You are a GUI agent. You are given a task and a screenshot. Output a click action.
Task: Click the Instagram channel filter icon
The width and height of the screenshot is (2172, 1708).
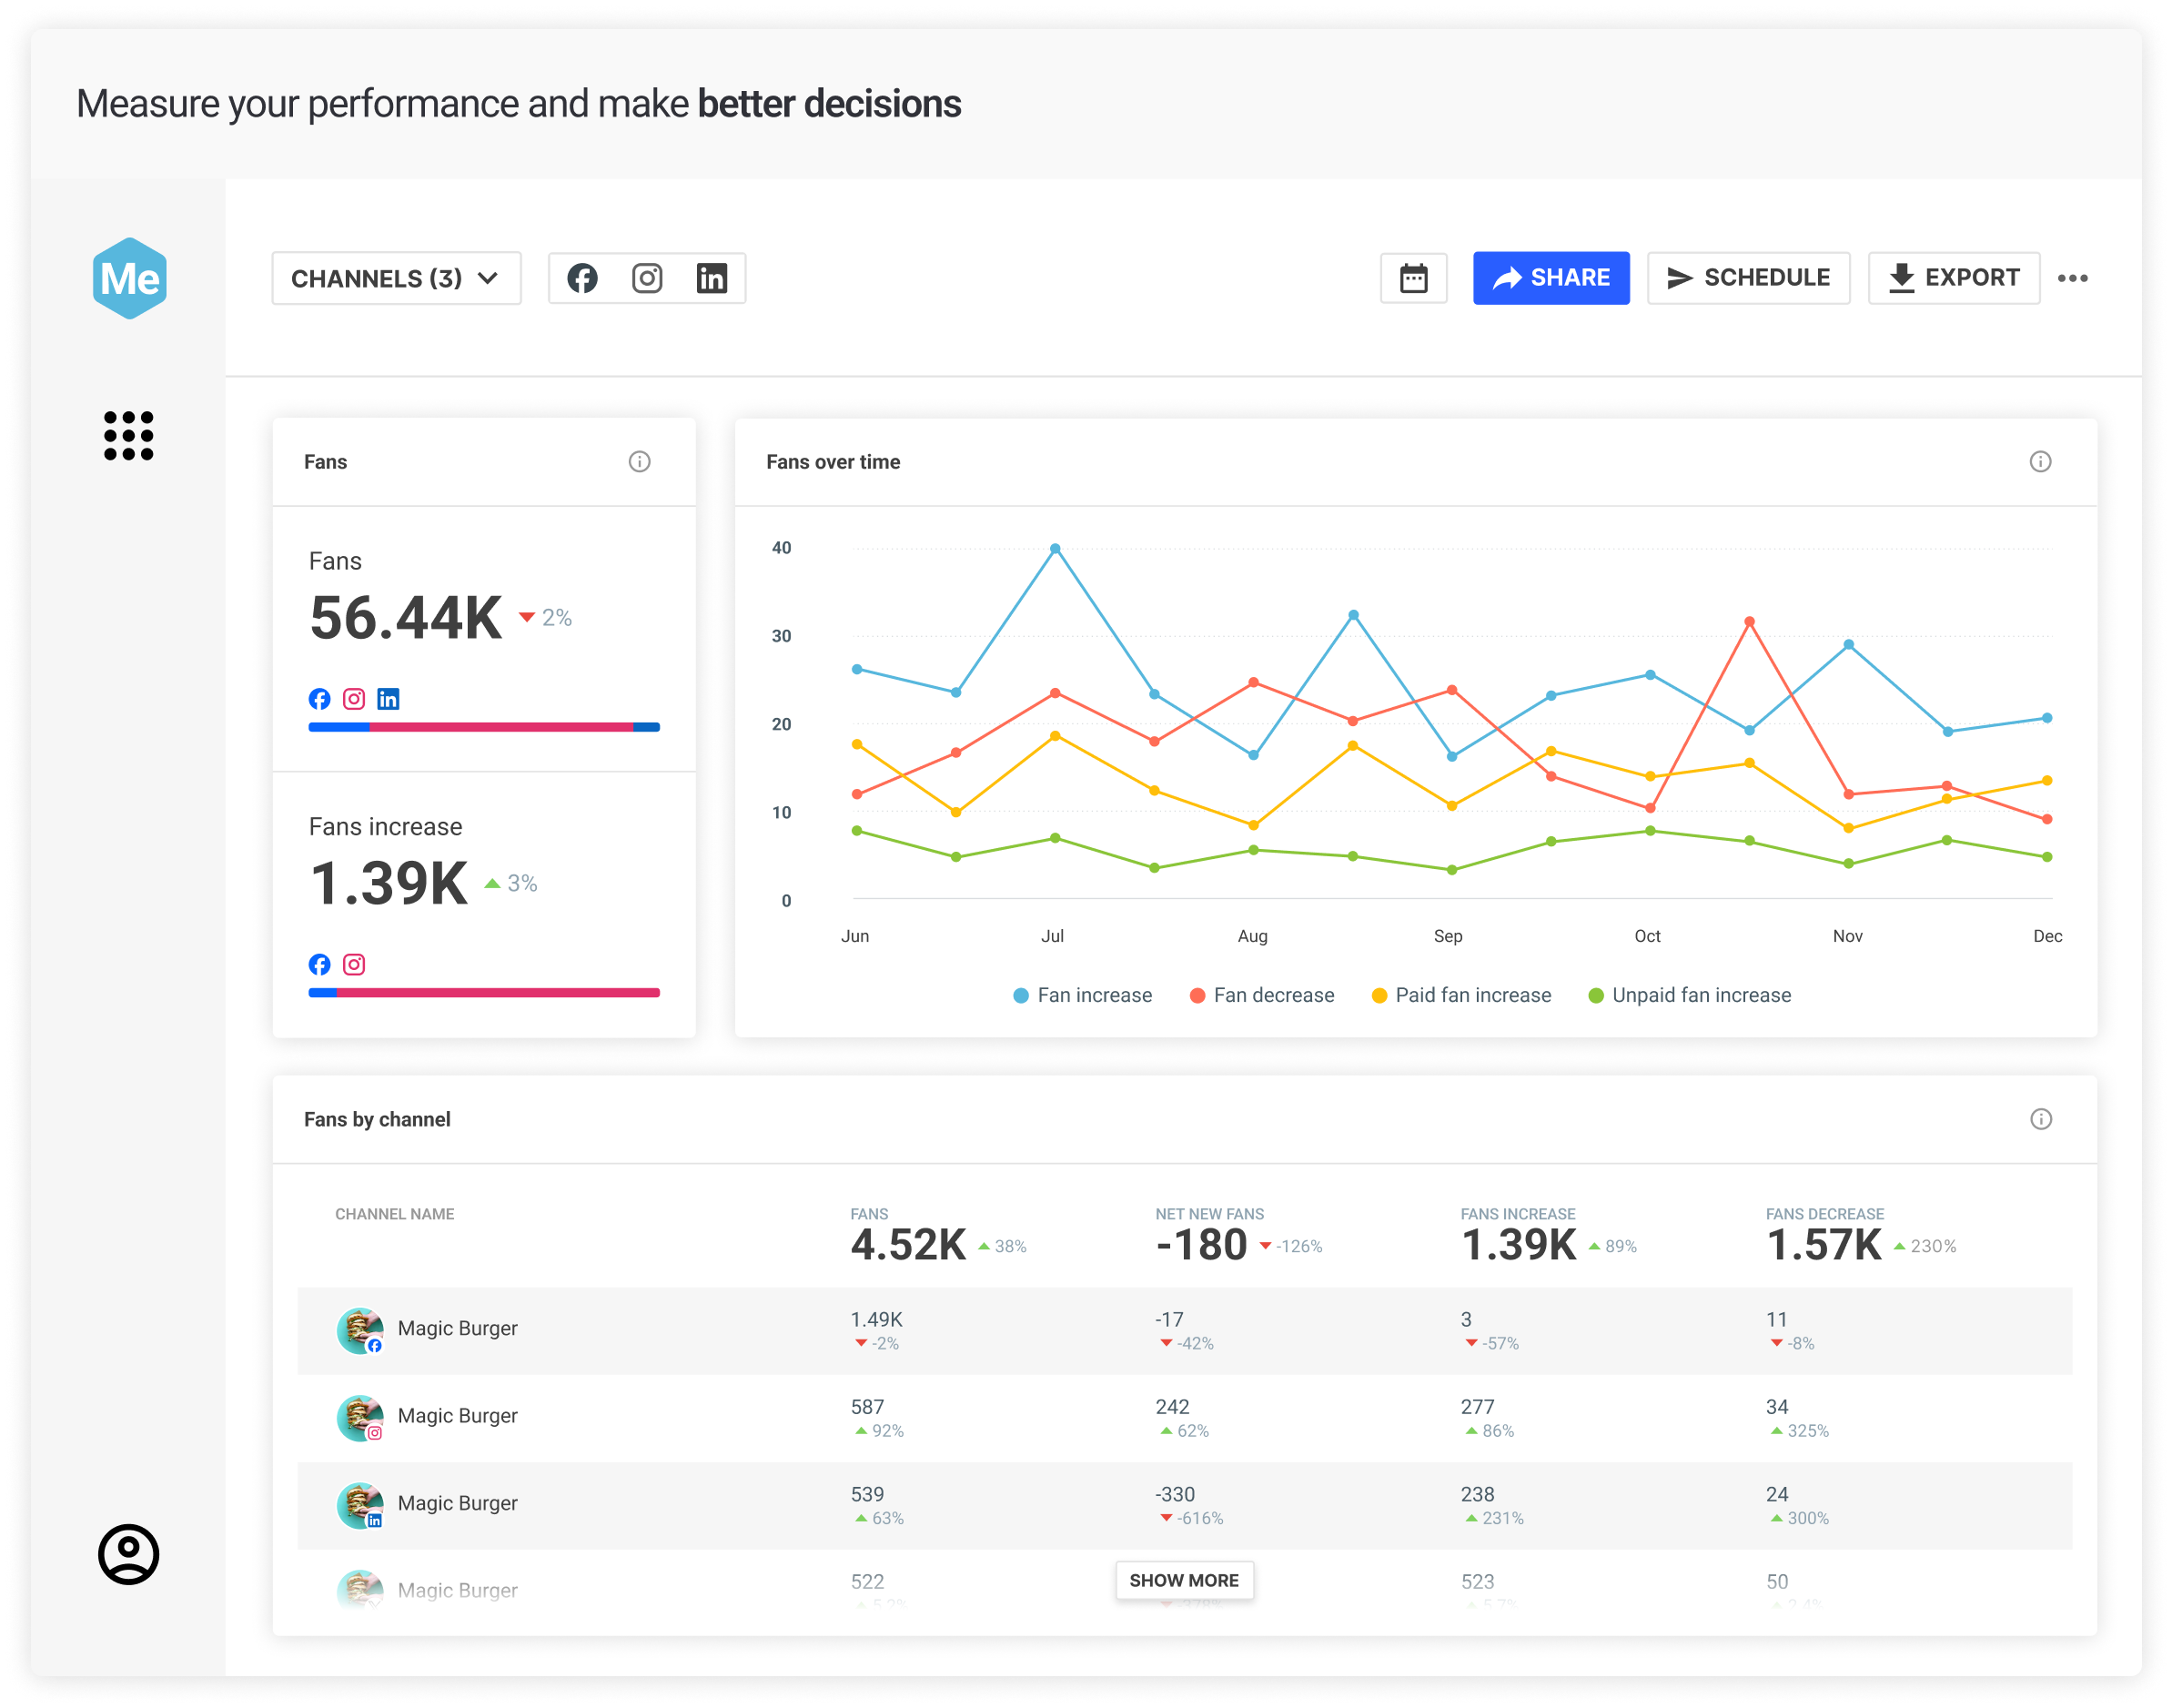point(647,278)
